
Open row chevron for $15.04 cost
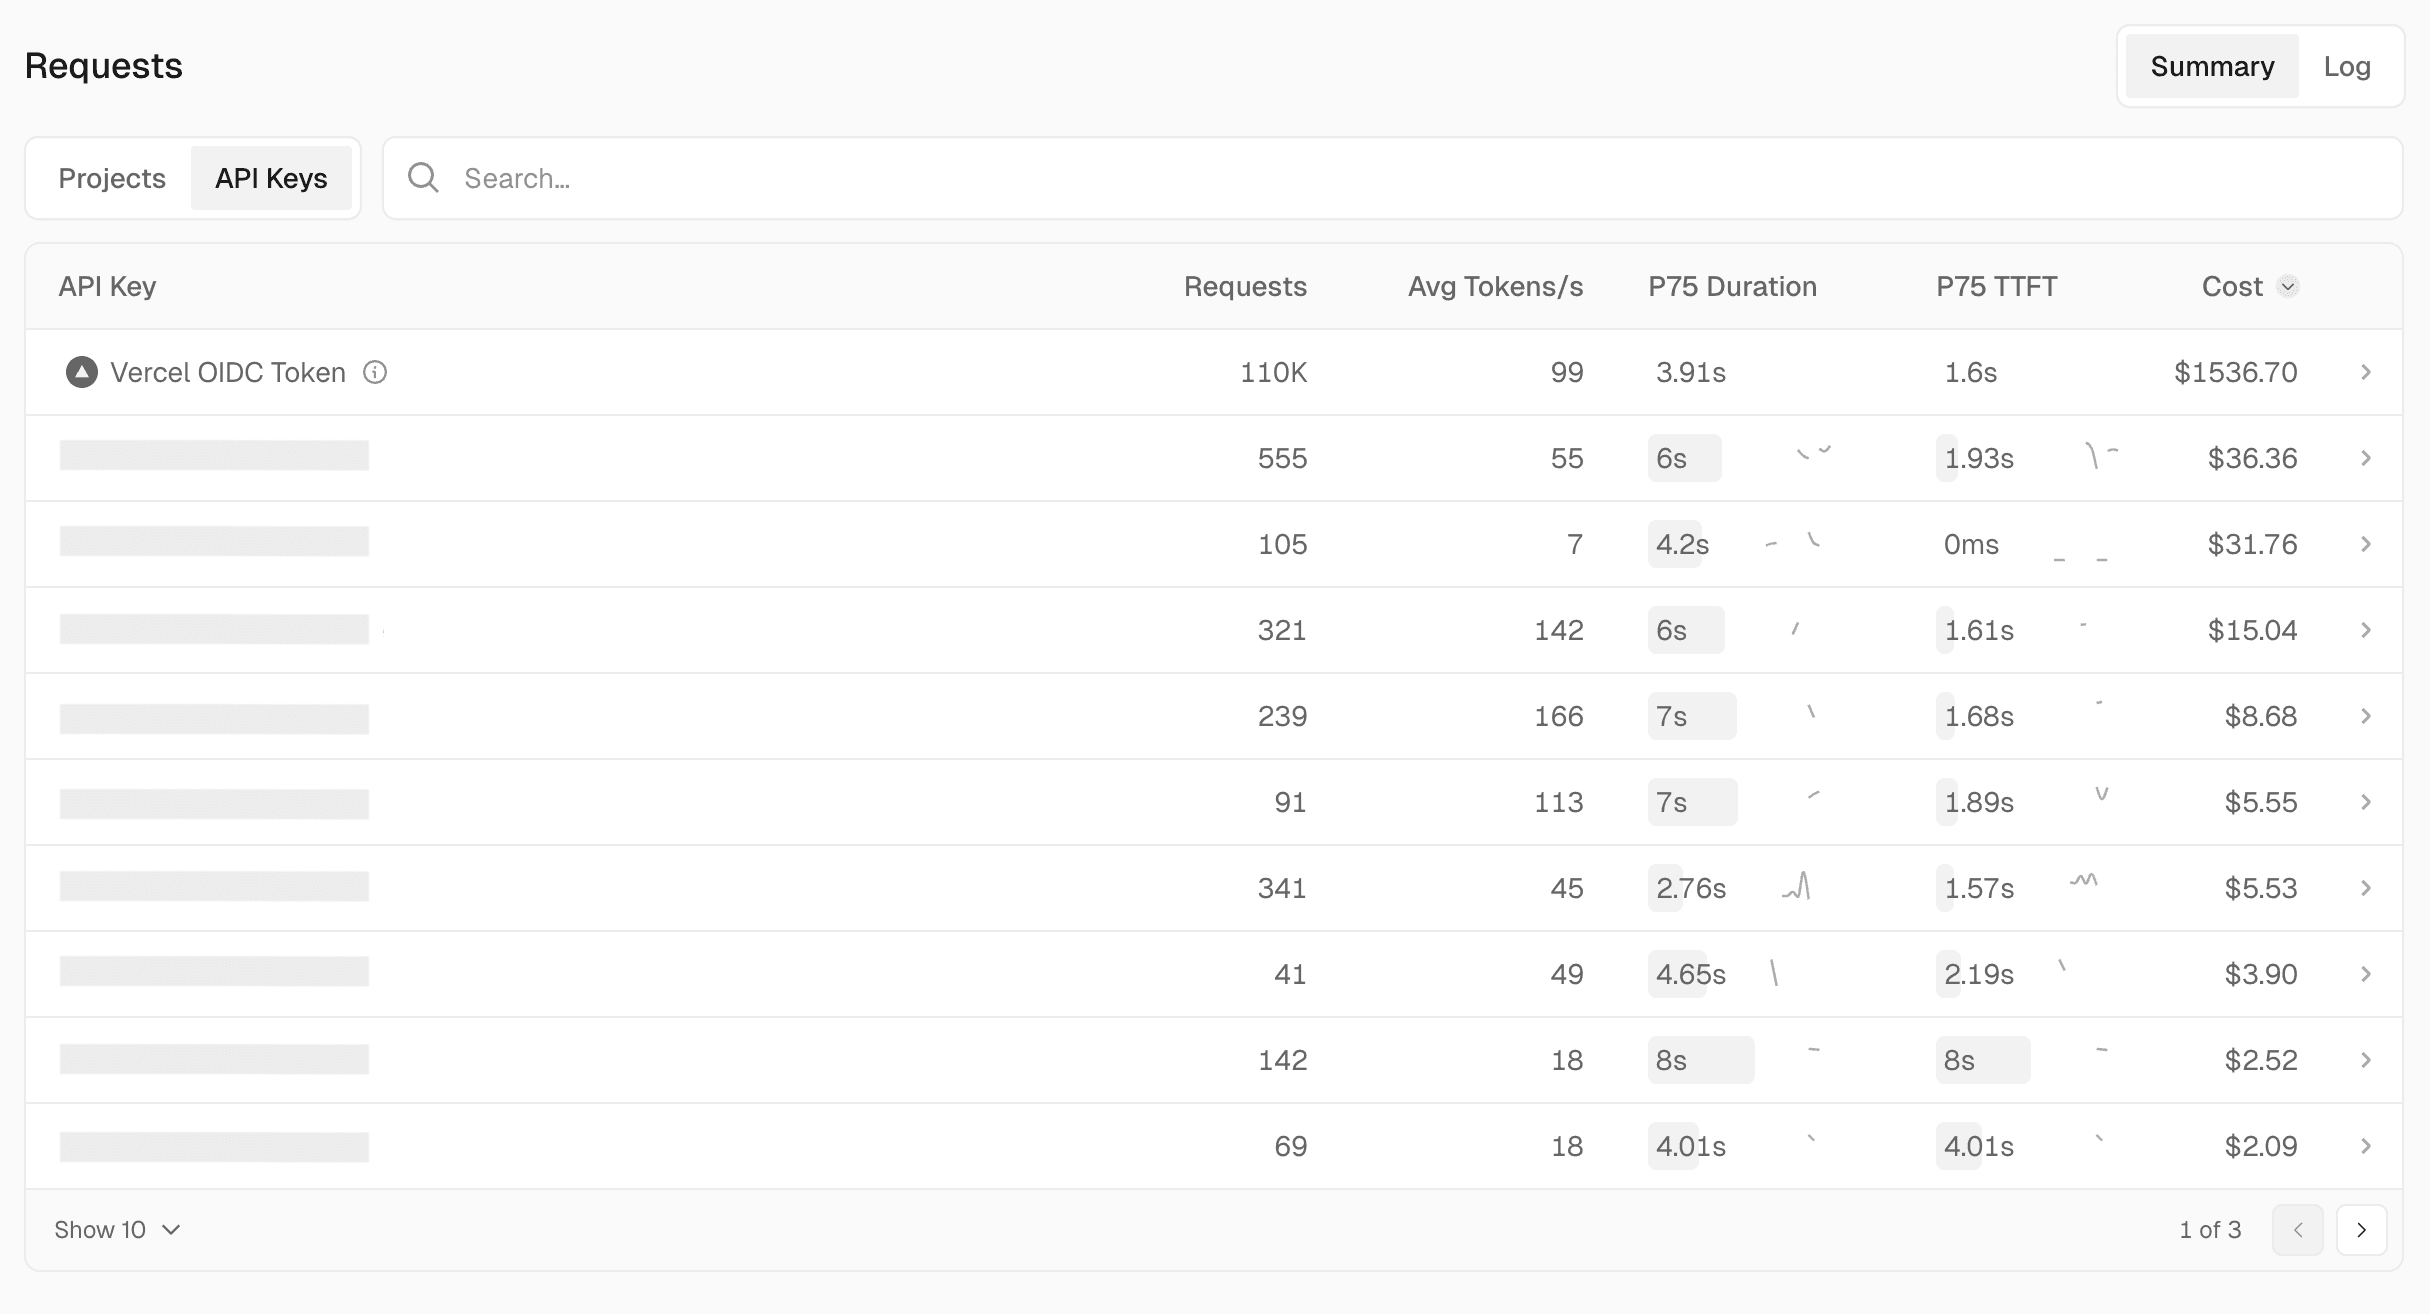click(x=2366, y=630)
